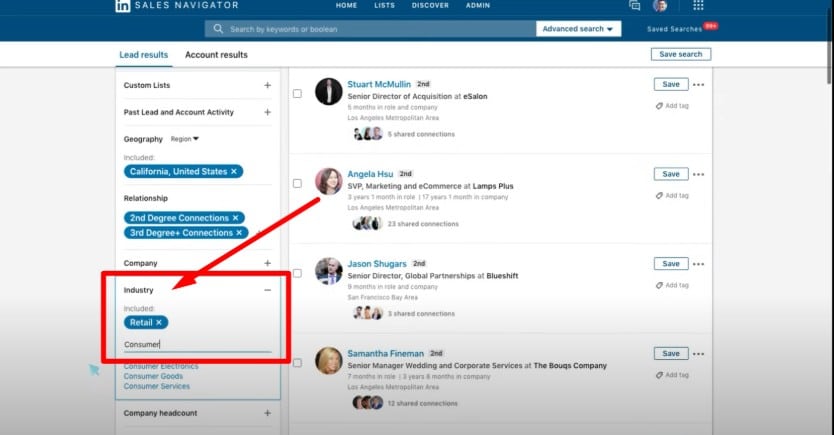Screen dimensions: 834x435
Task: Open Stuart McMullin's profile name
Action: 379,84
